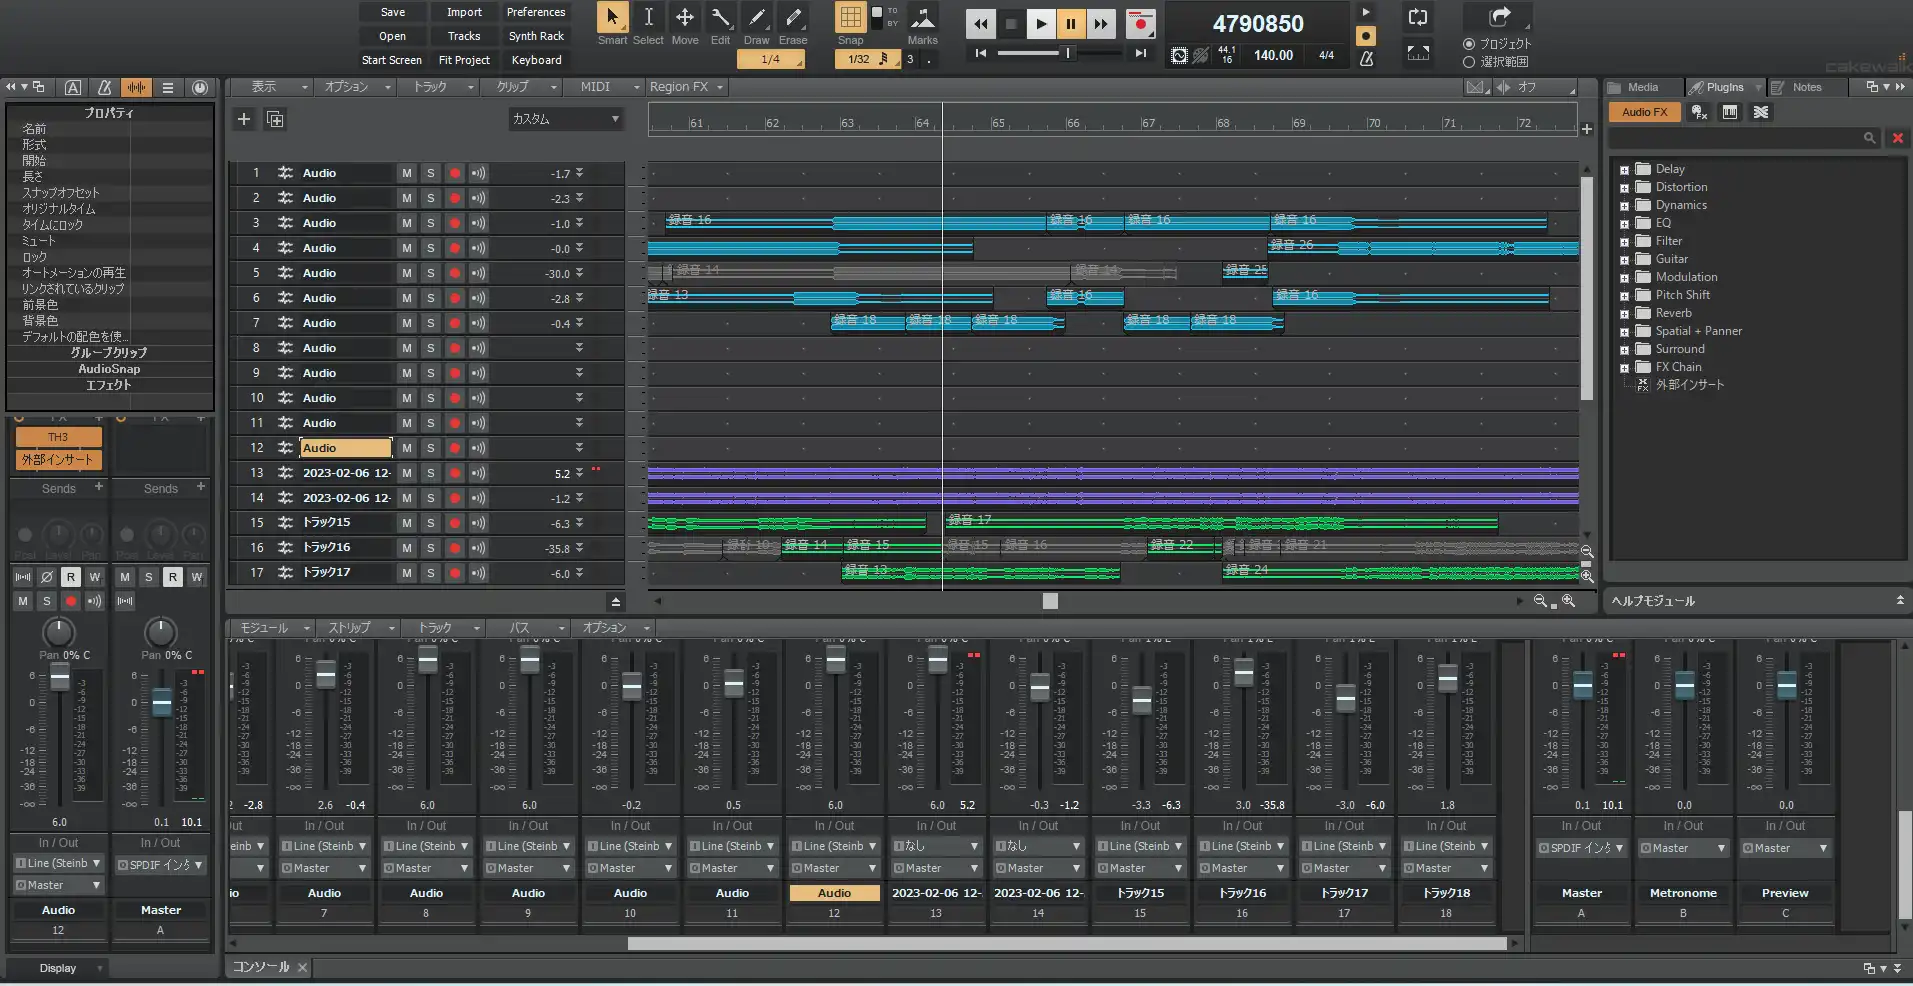Click the Metronome bus volume fader
The width and height of the screenshot is (1913, 986).
tap(1685, 687)
